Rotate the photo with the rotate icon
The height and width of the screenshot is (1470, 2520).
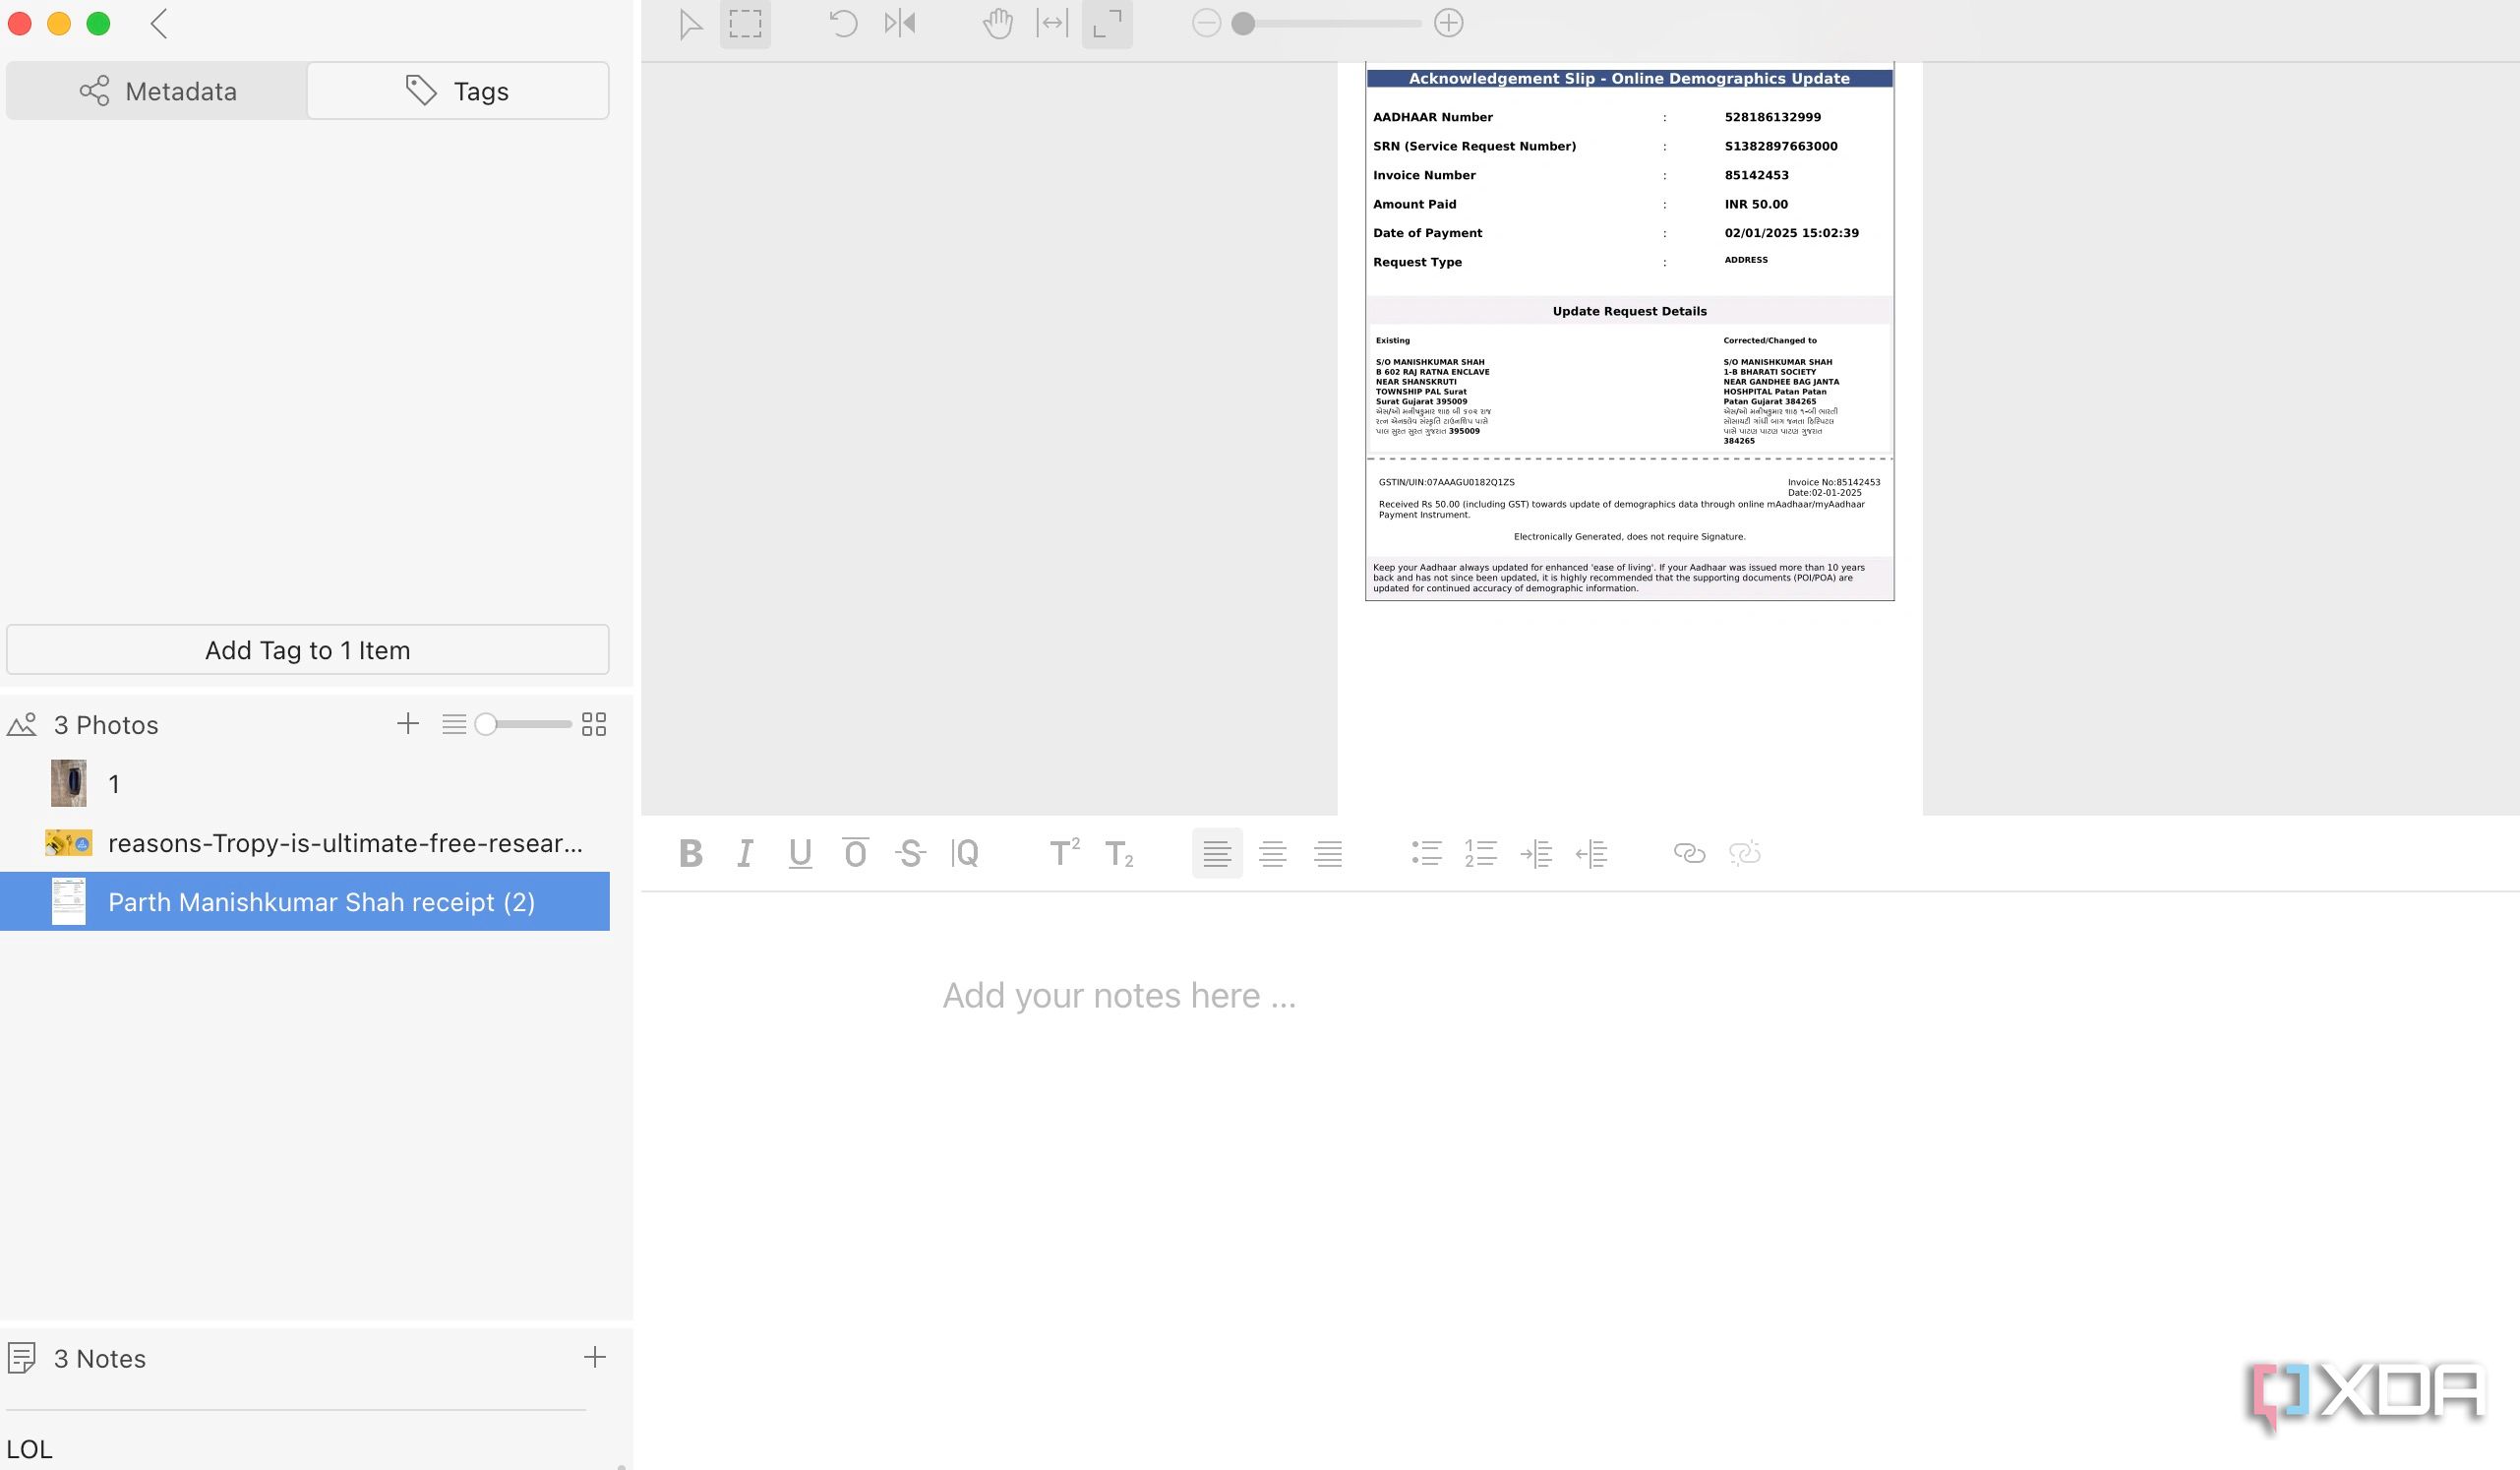843,24
